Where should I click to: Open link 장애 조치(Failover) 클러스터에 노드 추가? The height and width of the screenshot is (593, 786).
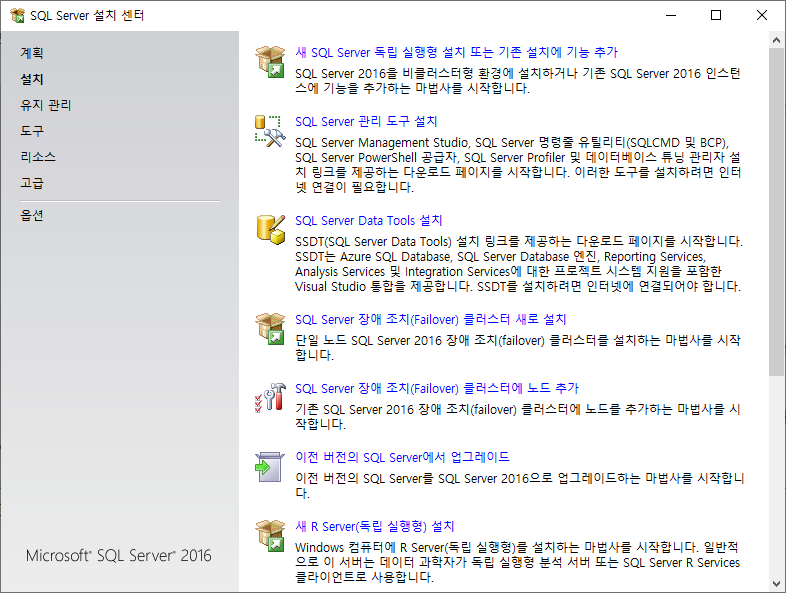tap(437, 388)
